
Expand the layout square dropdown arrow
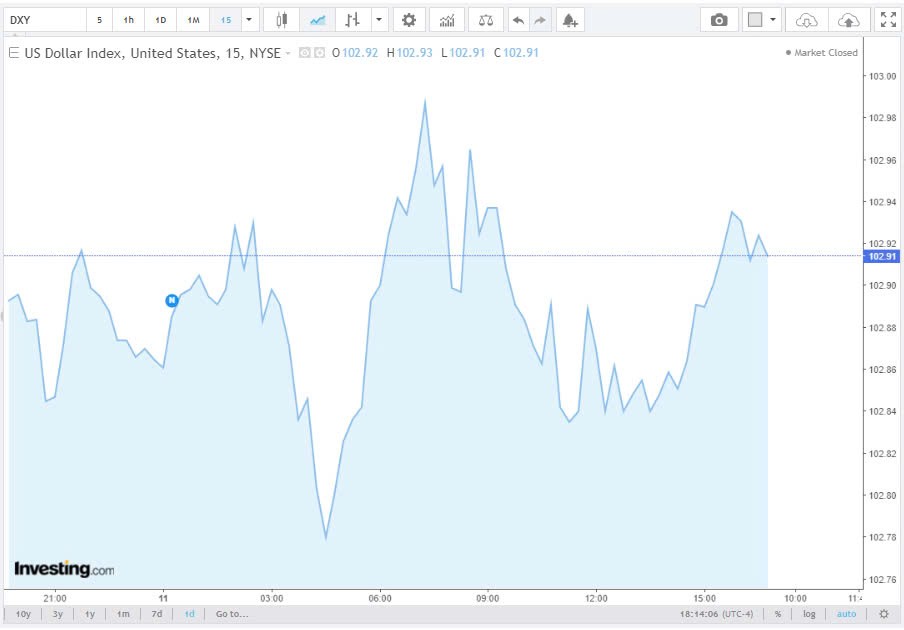[x=773, y=20]
